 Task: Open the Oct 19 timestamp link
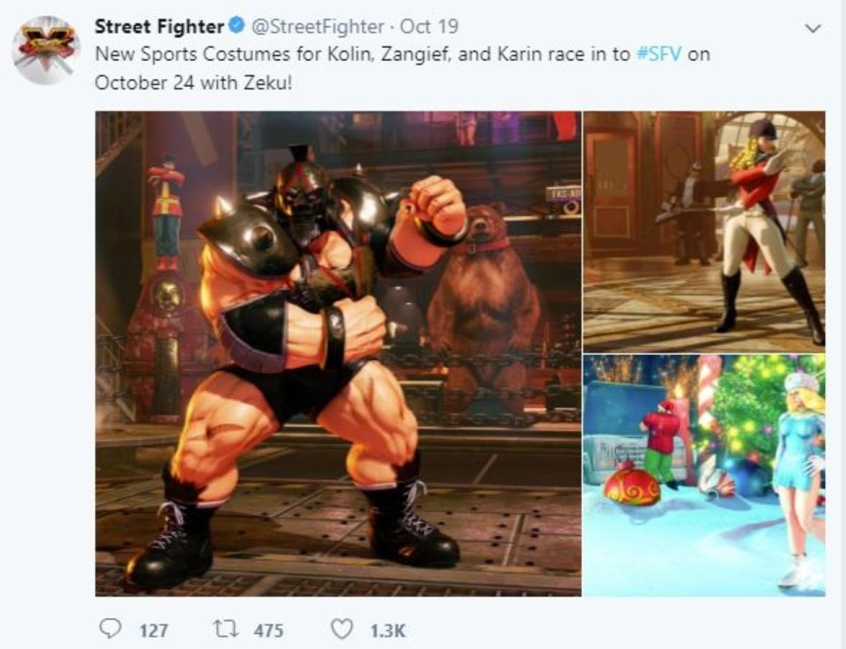pos(429,26)
